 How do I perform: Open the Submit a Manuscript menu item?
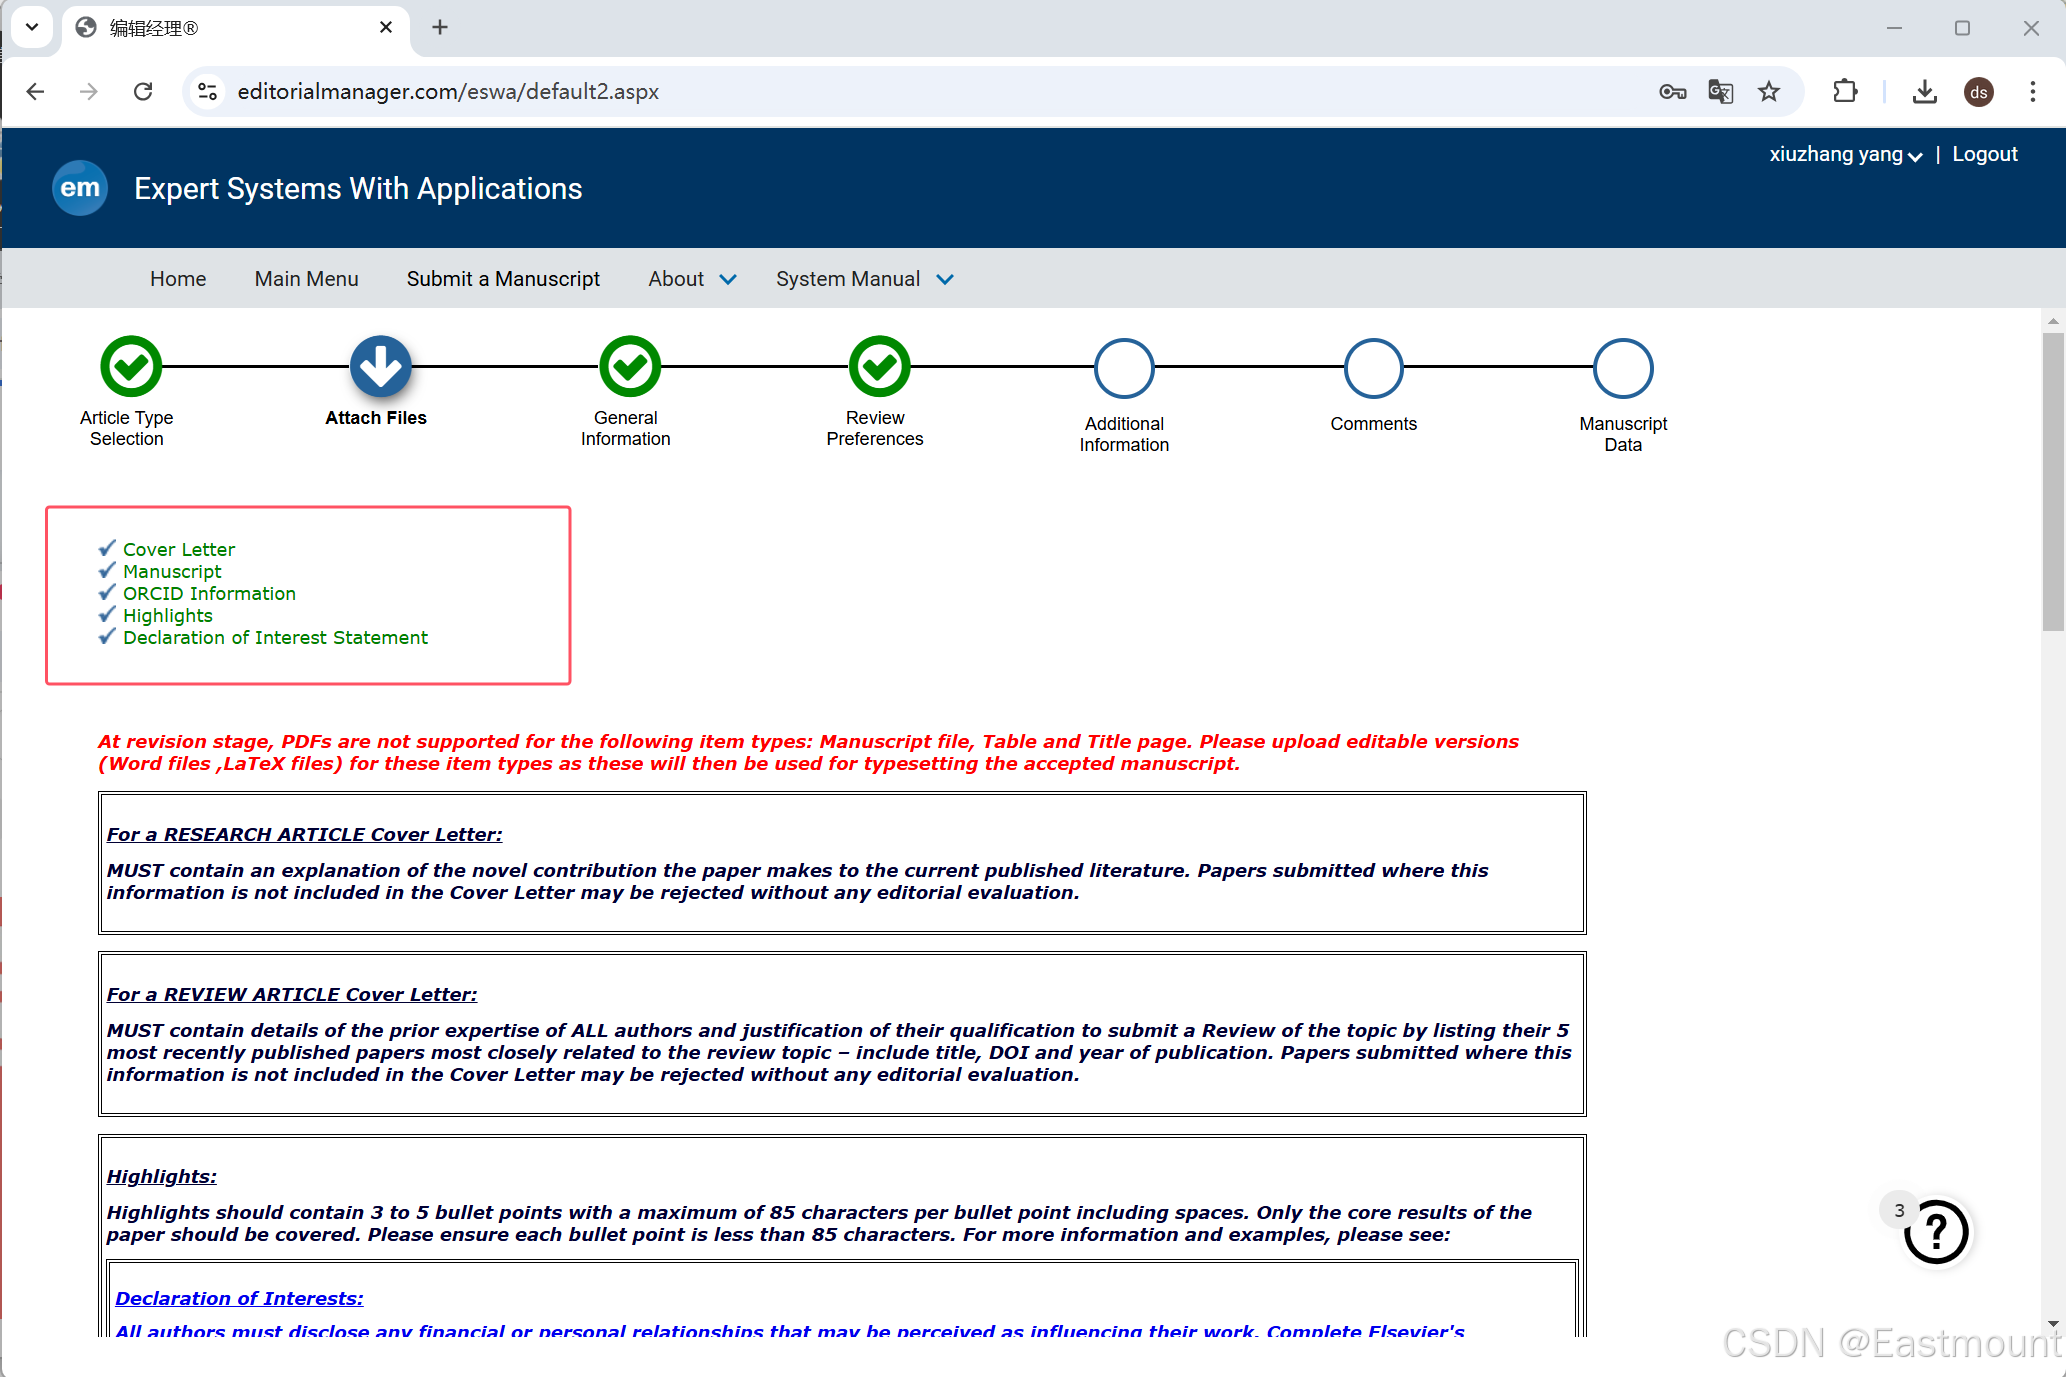pyautogui.click(x=503, y=279)
